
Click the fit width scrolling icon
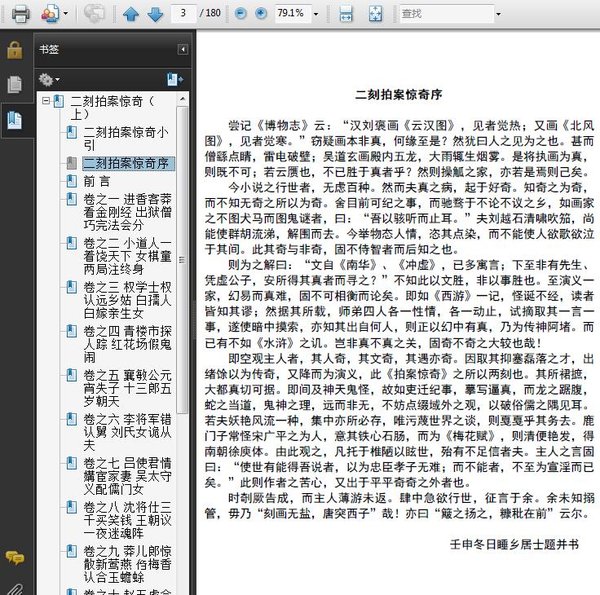coord(345,14)
